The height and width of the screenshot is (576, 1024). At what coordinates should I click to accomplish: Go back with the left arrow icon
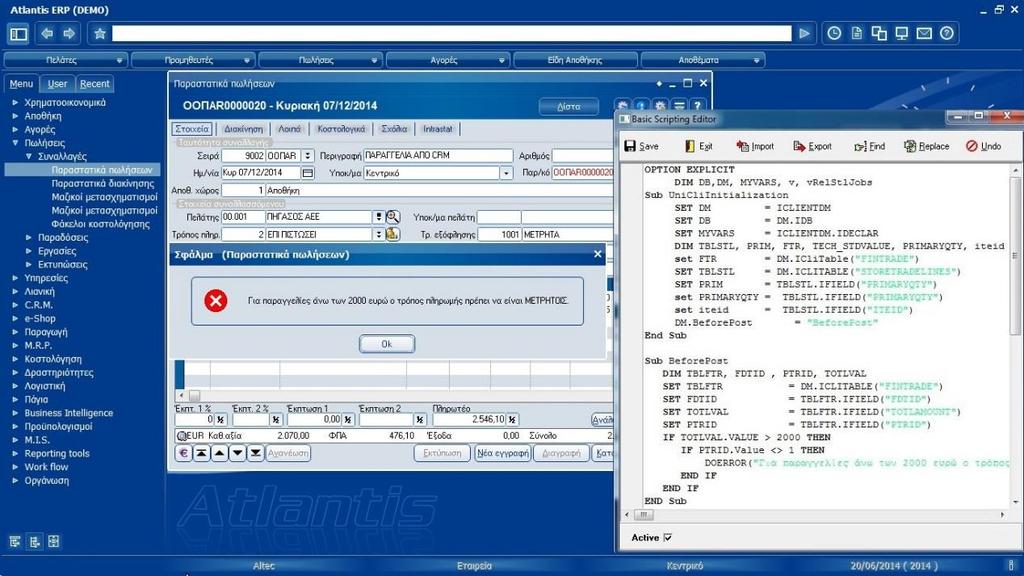pos(47,33)
